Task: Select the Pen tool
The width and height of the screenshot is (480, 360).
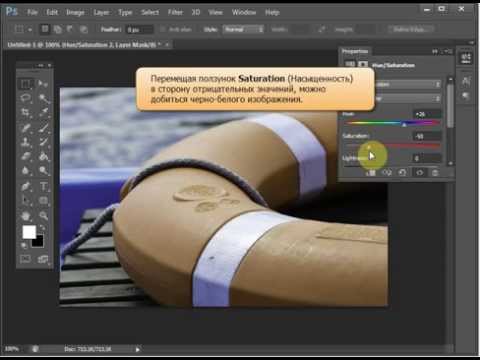Action: (26, 186)
